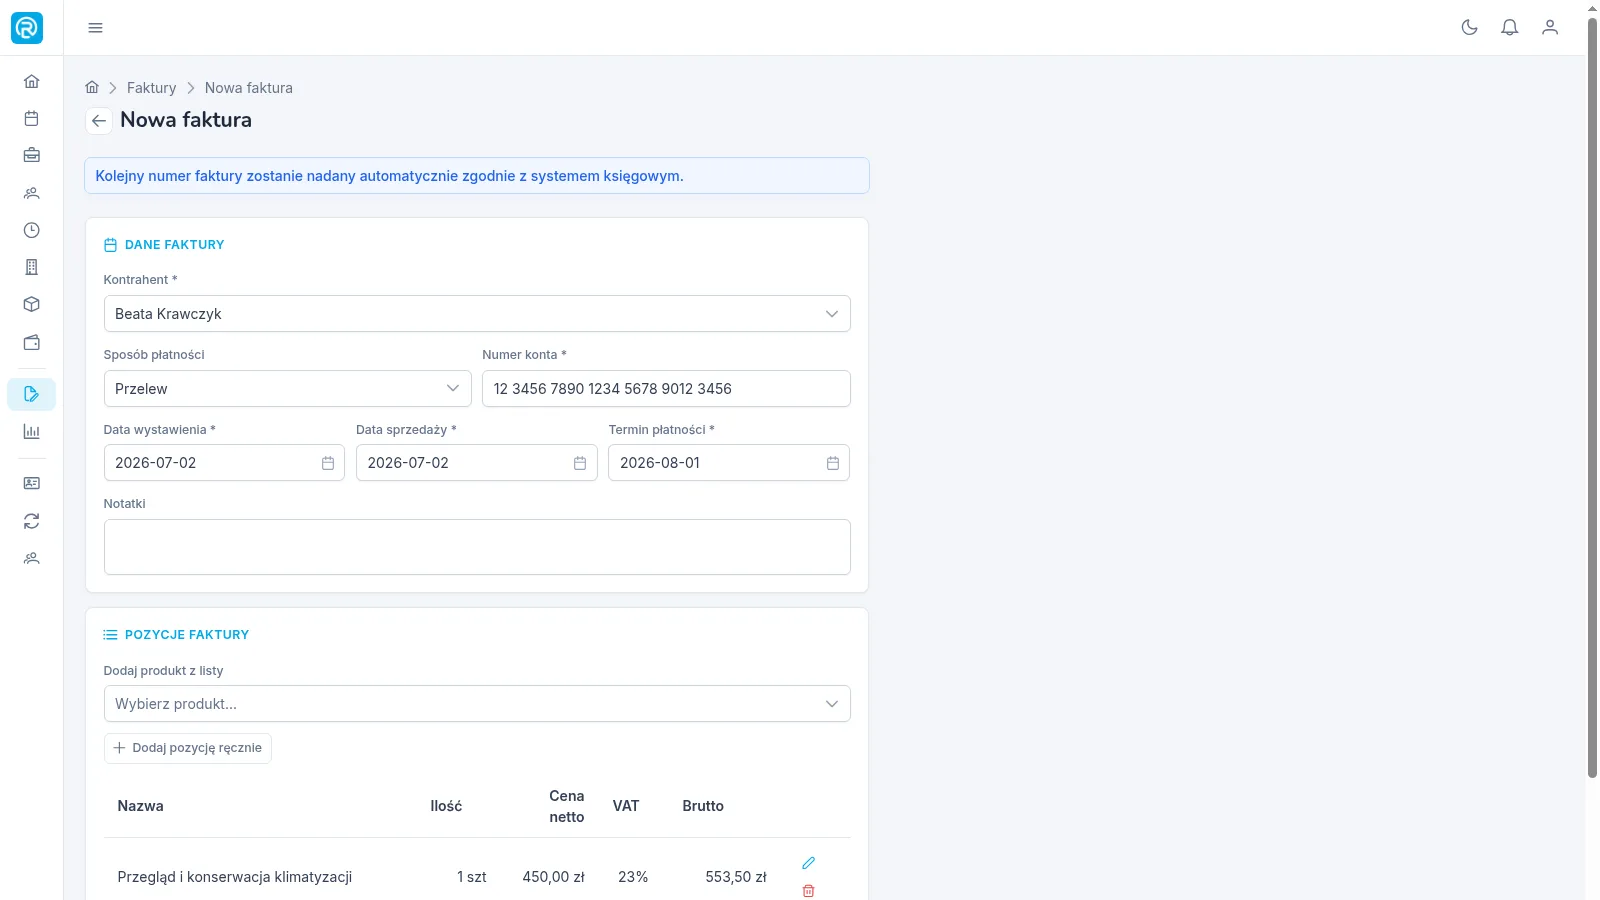The height and width of the screenshot is (900, 1600).
Task: Open the notifications bell
Action: coord(1510,28)
